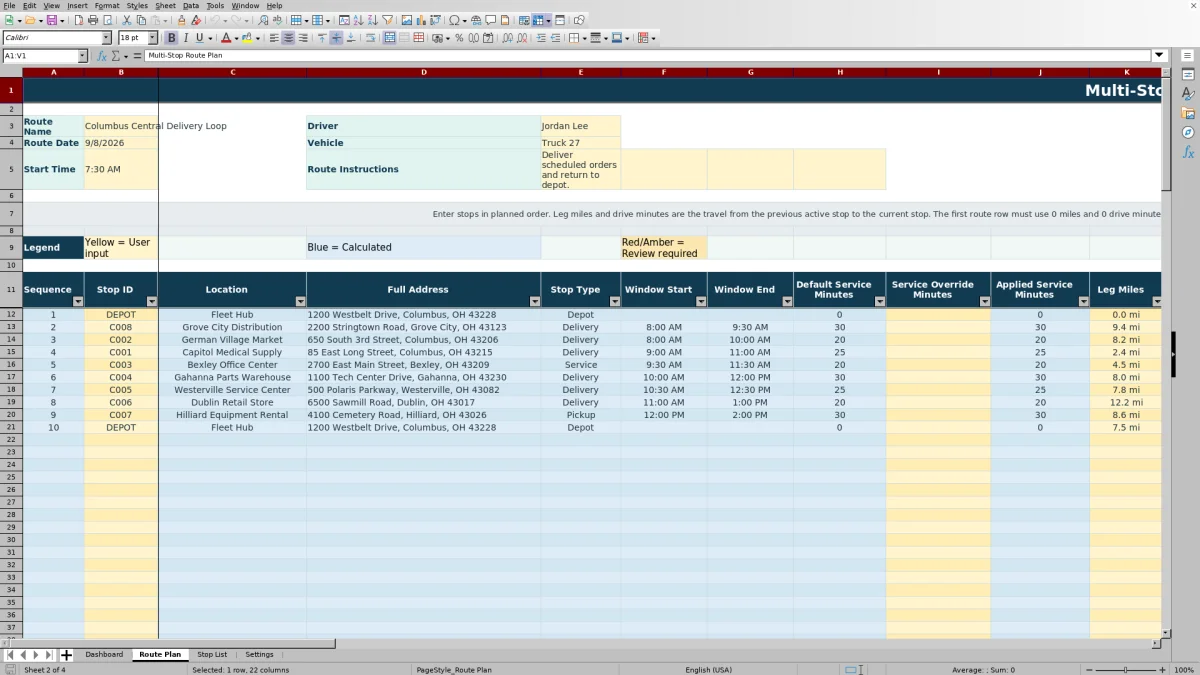Click the Insert Chart icon

(420, 20)
